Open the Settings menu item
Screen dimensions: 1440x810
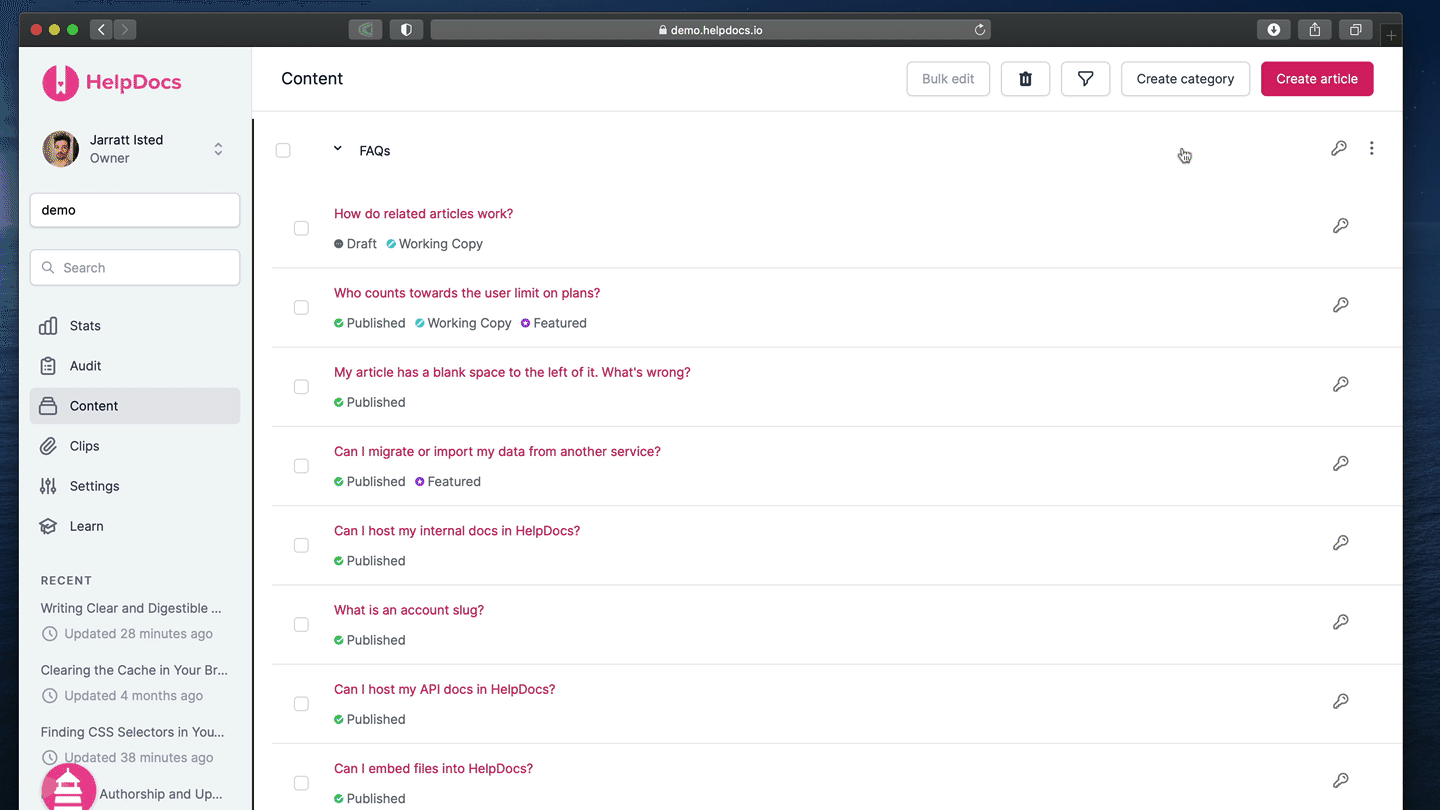click(135, 486)
